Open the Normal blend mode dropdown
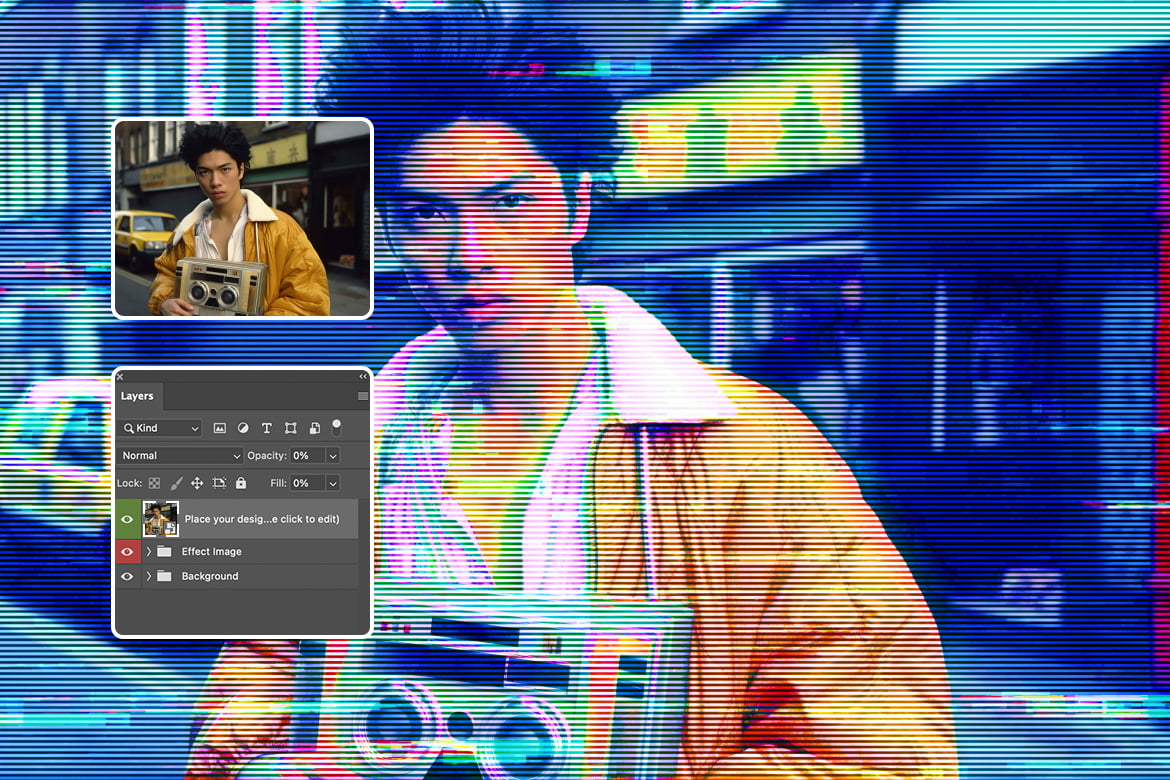 pos(181,455)
